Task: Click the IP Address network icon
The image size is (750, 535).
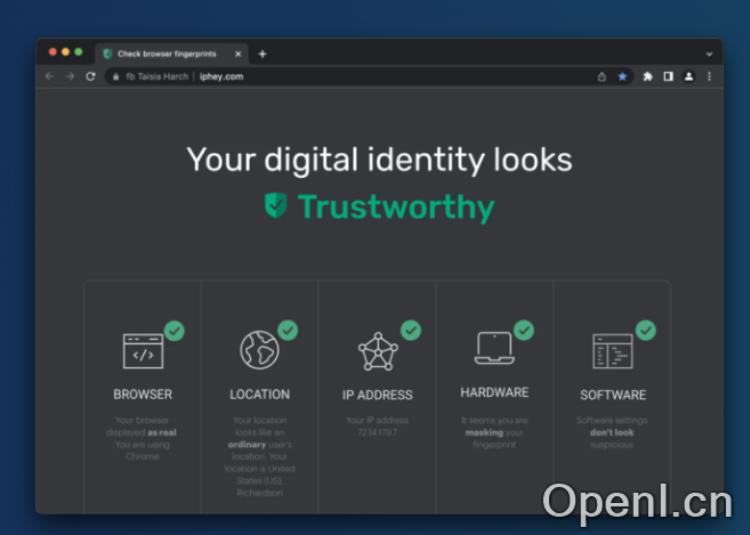Action: coord(377,352)
